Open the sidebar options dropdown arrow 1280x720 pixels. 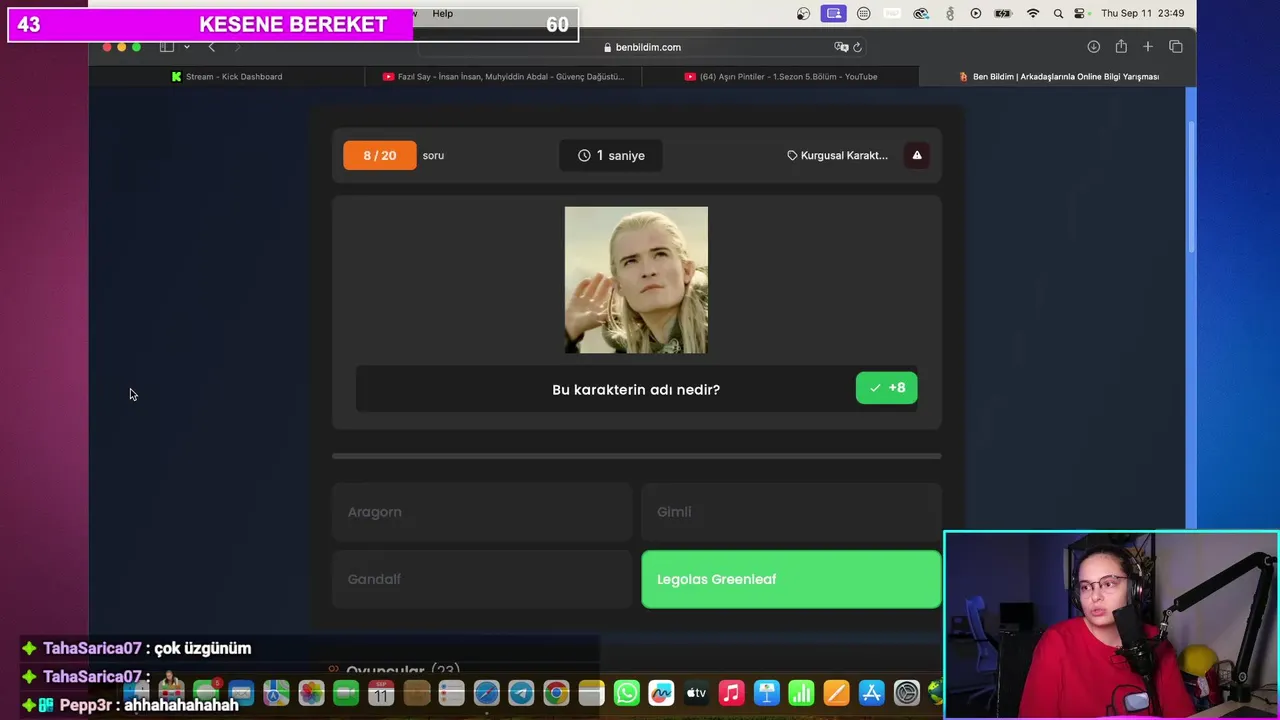pyautogui.click(x=186, y=47)
